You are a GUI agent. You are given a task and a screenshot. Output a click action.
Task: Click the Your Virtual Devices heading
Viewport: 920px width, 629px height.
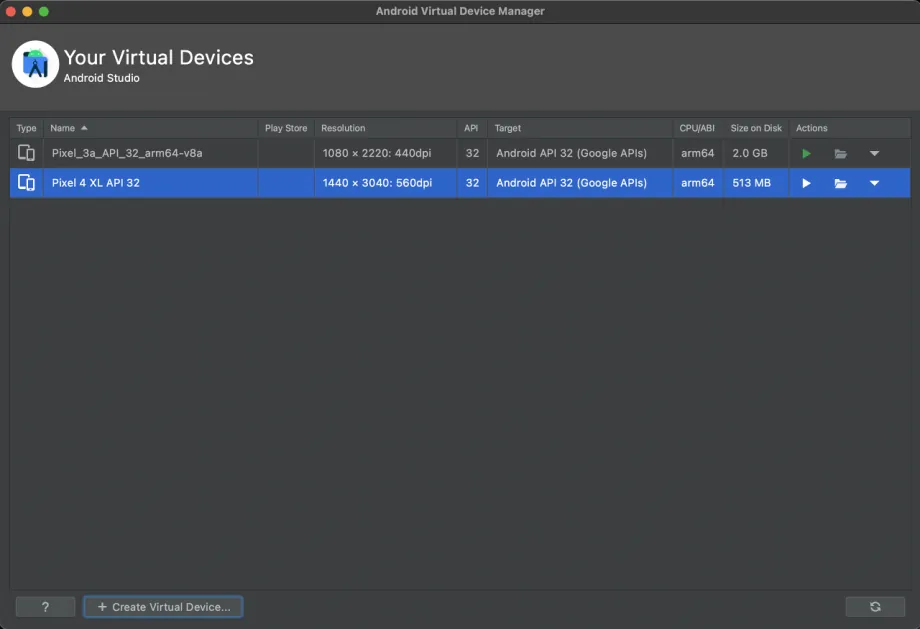click(x=158, y=58)
